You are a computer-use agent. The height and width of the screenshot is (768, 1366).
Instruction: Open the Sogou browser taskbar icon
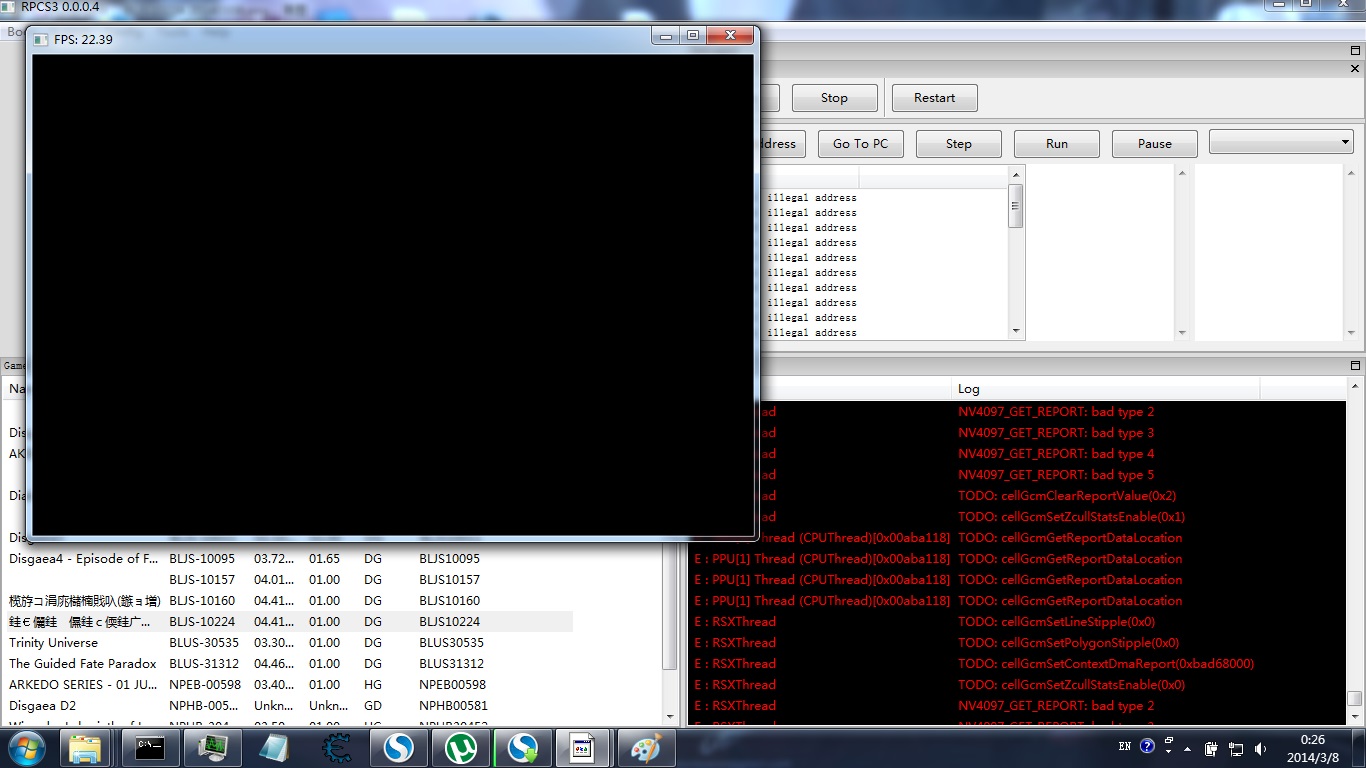point(398,747)
